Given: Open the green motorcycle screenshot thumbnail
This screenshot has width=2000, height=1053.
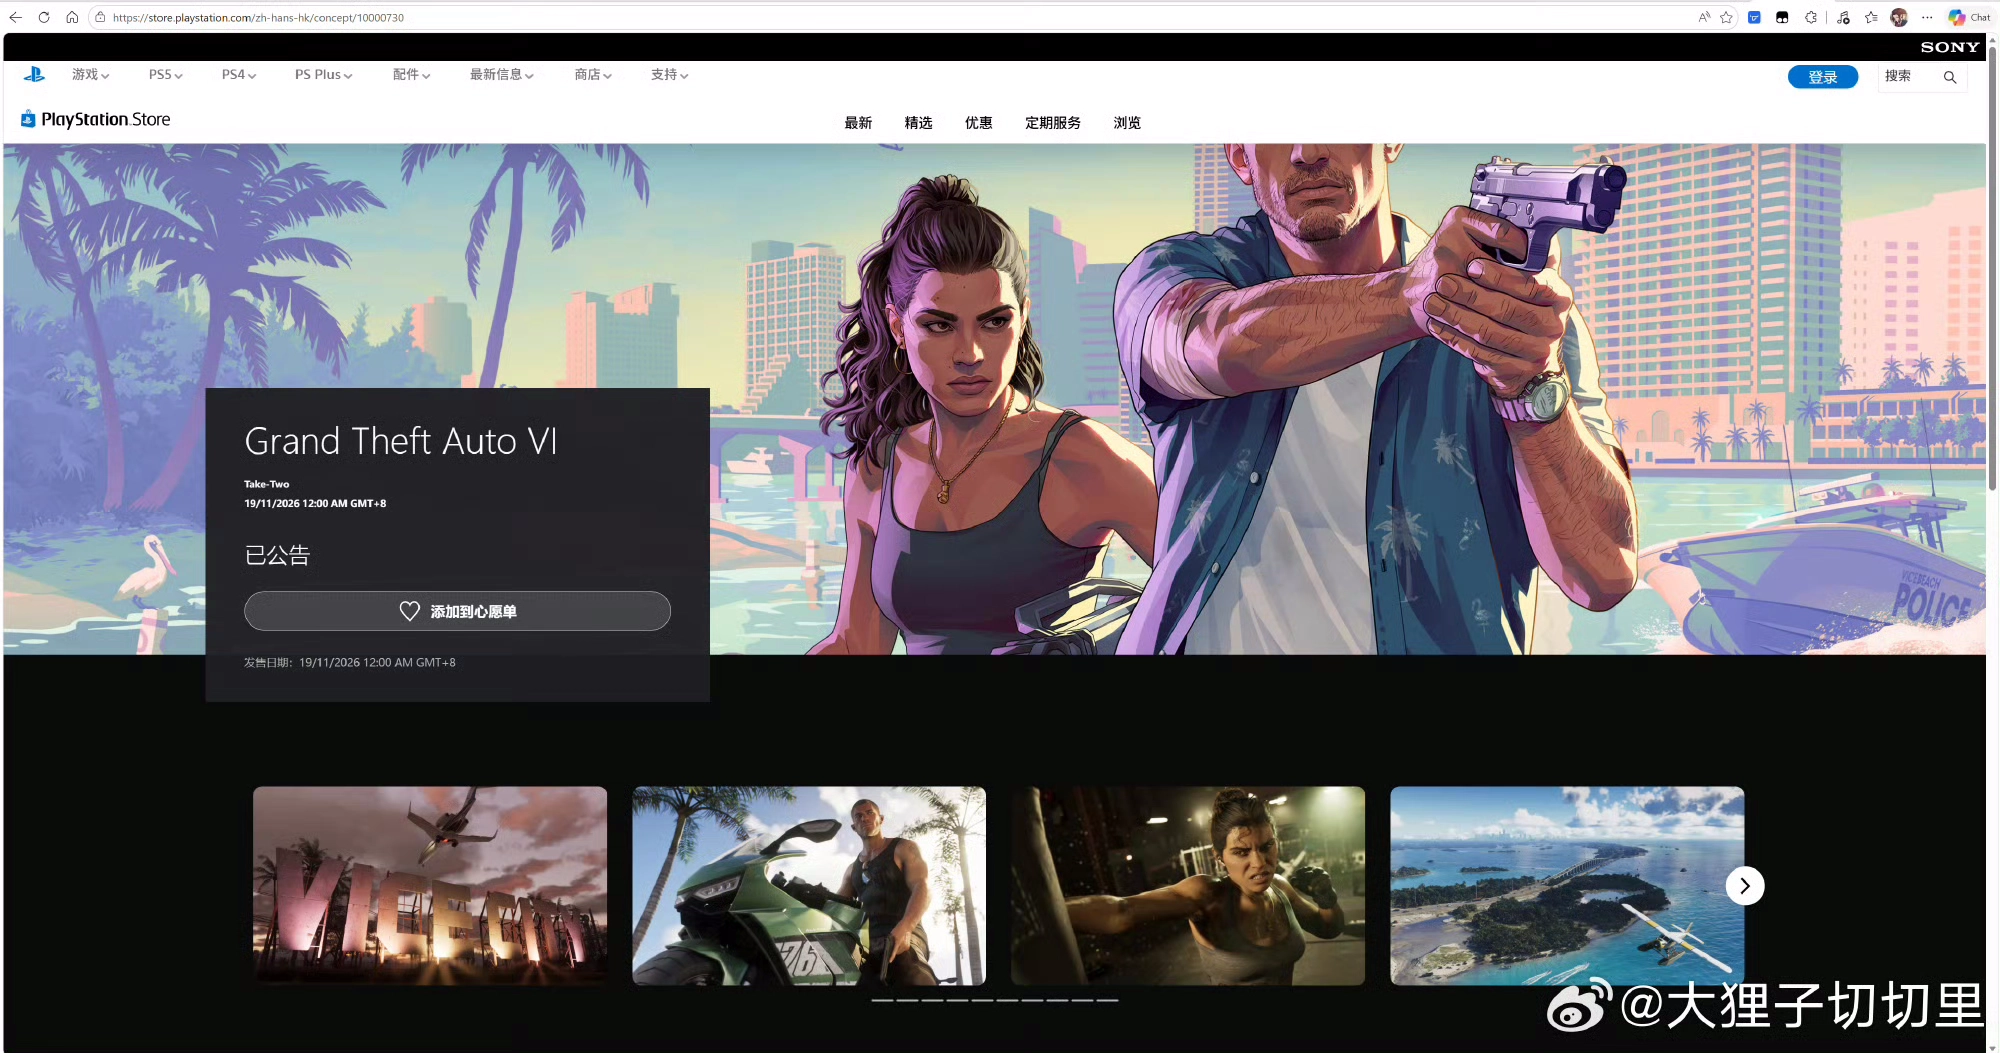Looking at the screenshot, I should [809, 886].
